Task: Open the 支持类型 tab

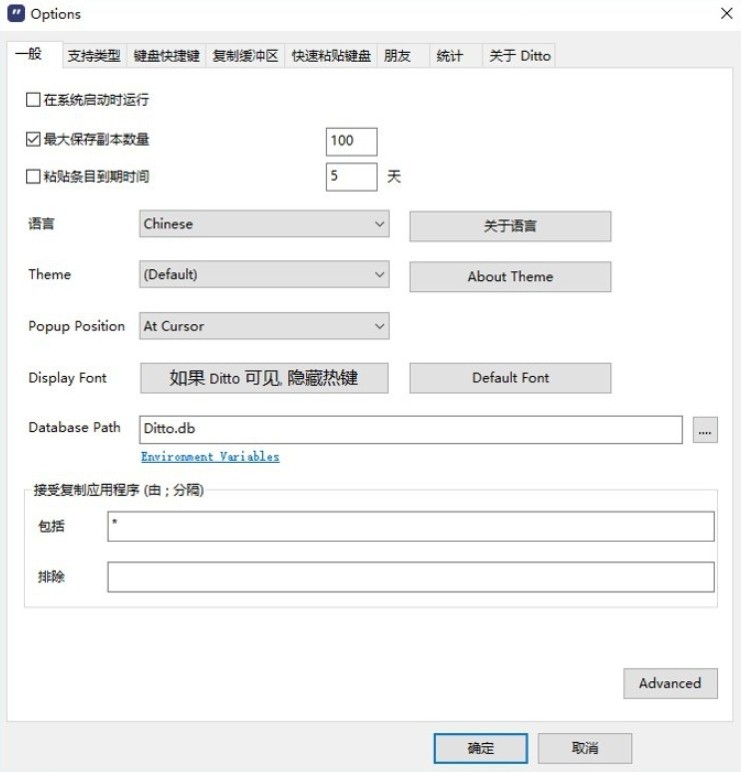Action: pyautogui.click(x=94, y=56)
